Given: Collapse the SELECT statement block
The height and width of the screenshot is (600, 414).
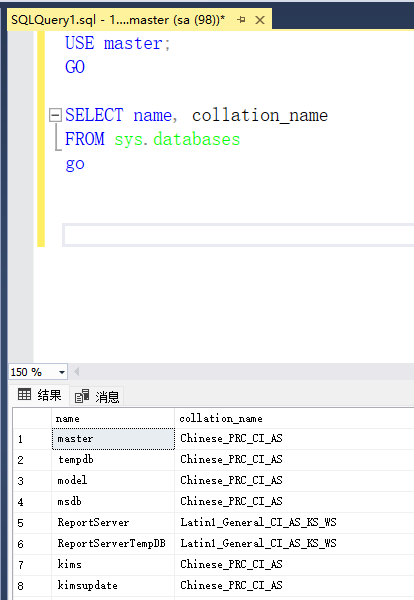Looking at the screenshot, I should pyautogui.click(x=55, y=115).
